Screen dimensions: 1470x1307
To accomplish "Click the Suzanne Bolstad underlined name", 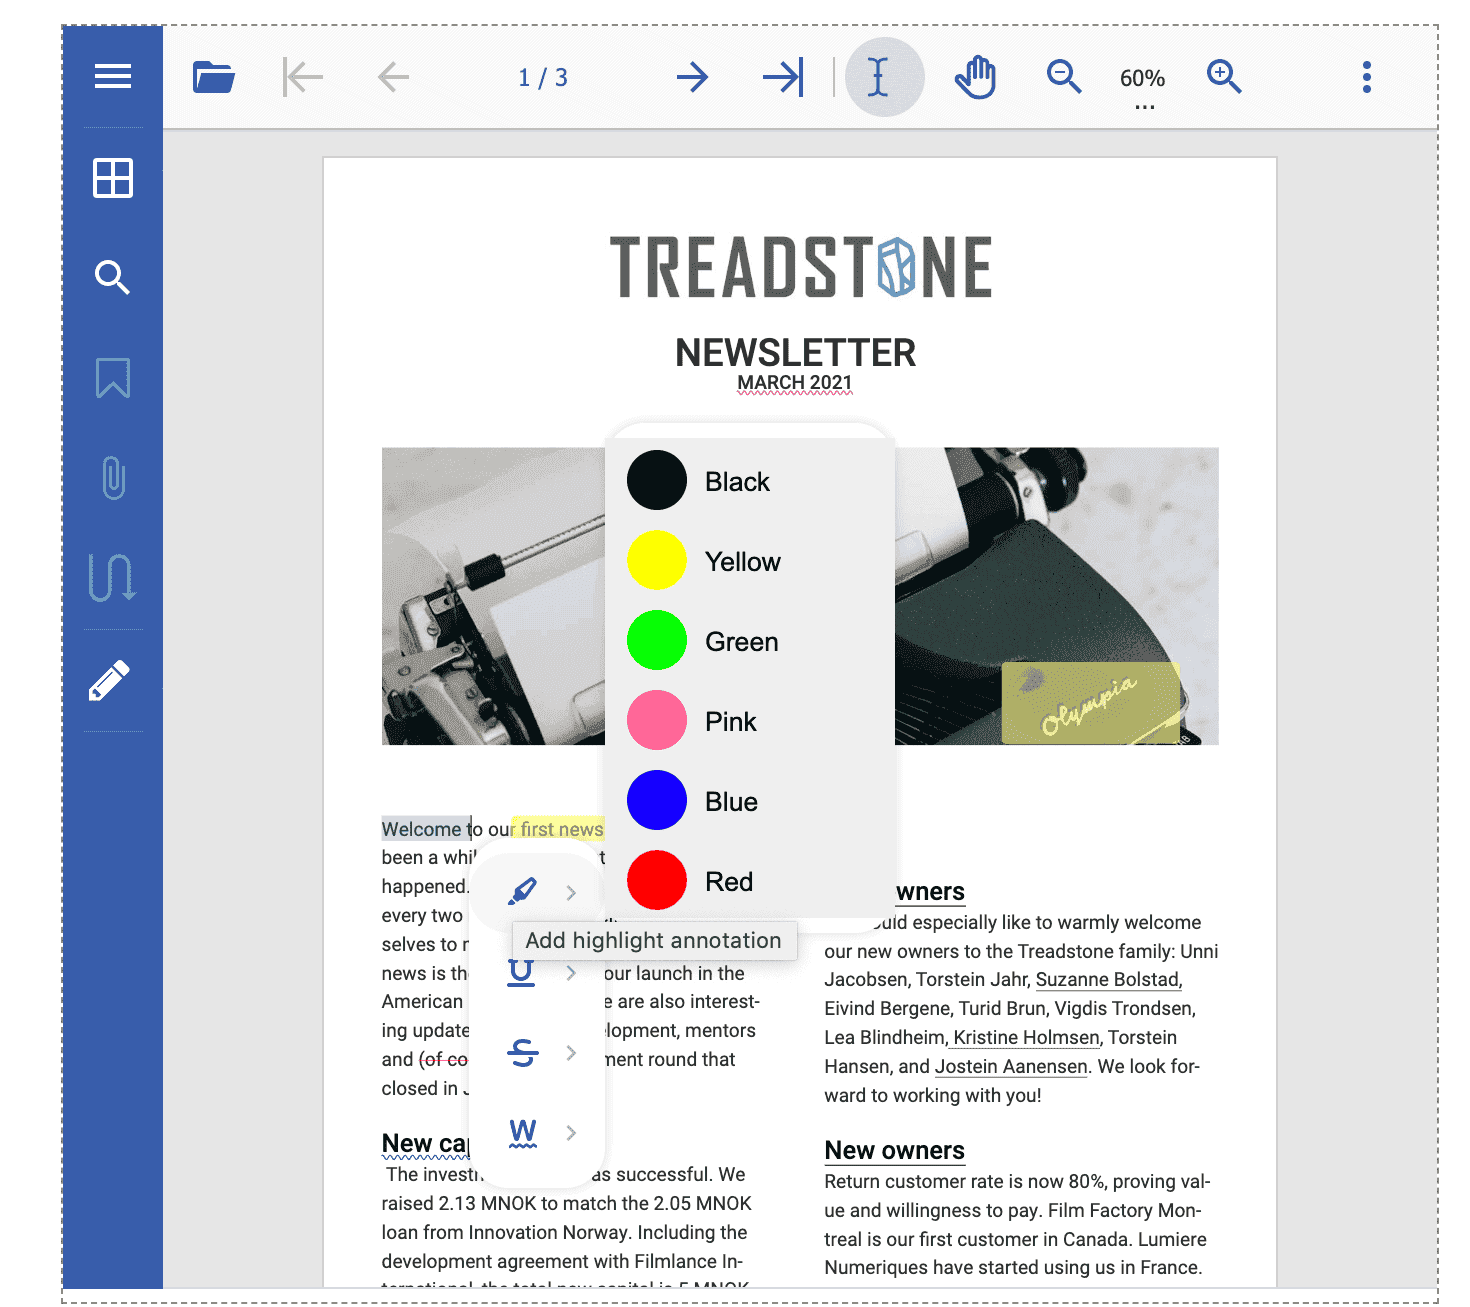I will (1108, 980).
